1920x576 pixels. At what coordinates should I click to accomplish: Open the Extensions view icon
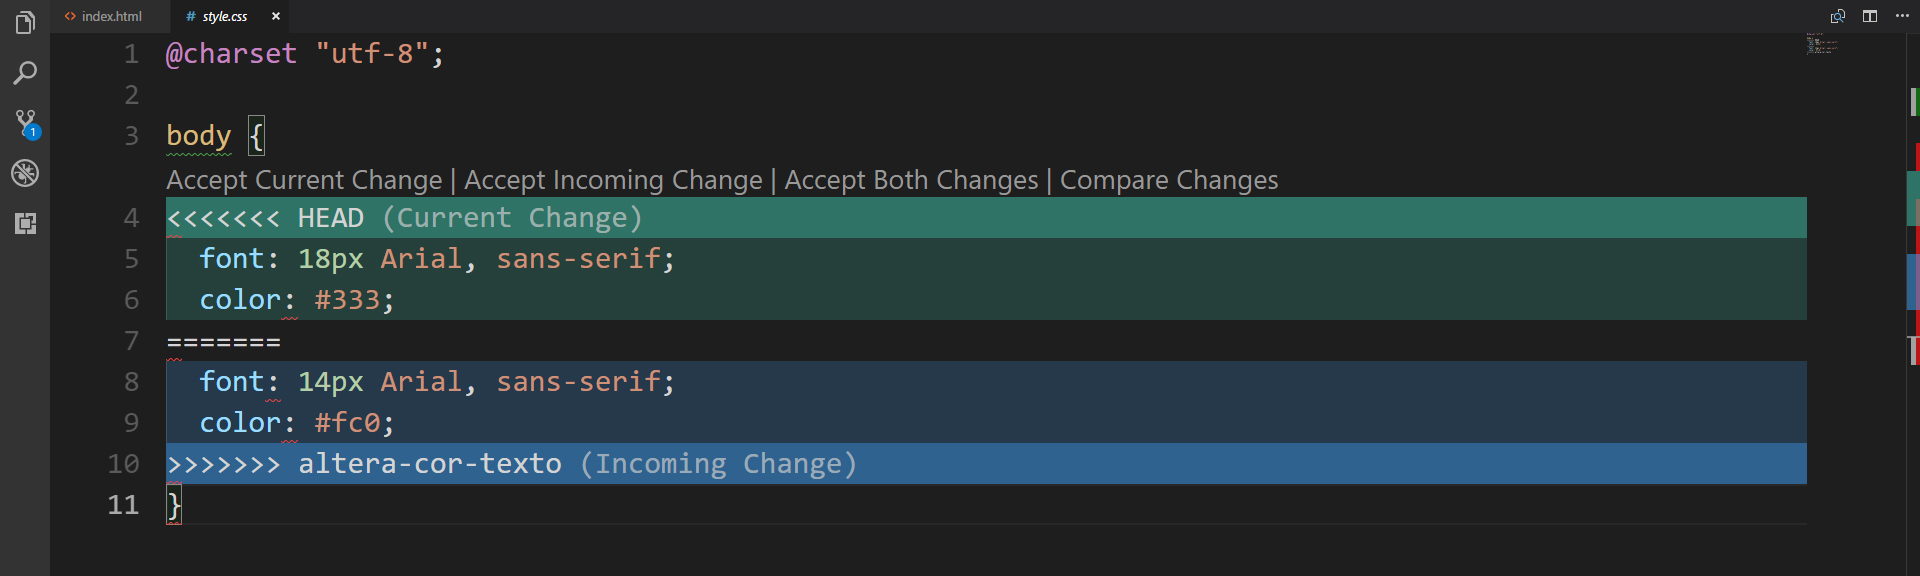pos(25,223)
